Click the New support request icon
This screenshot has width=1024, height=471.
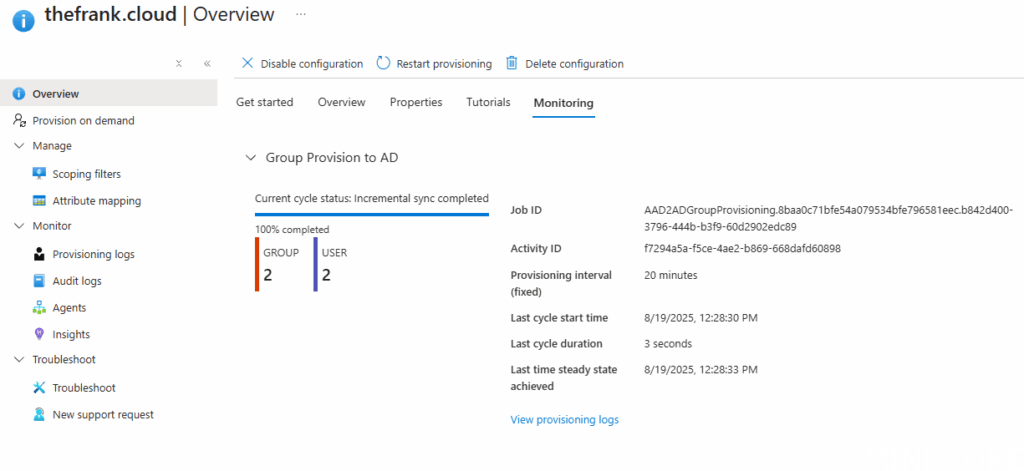click(x=39, y=414)
